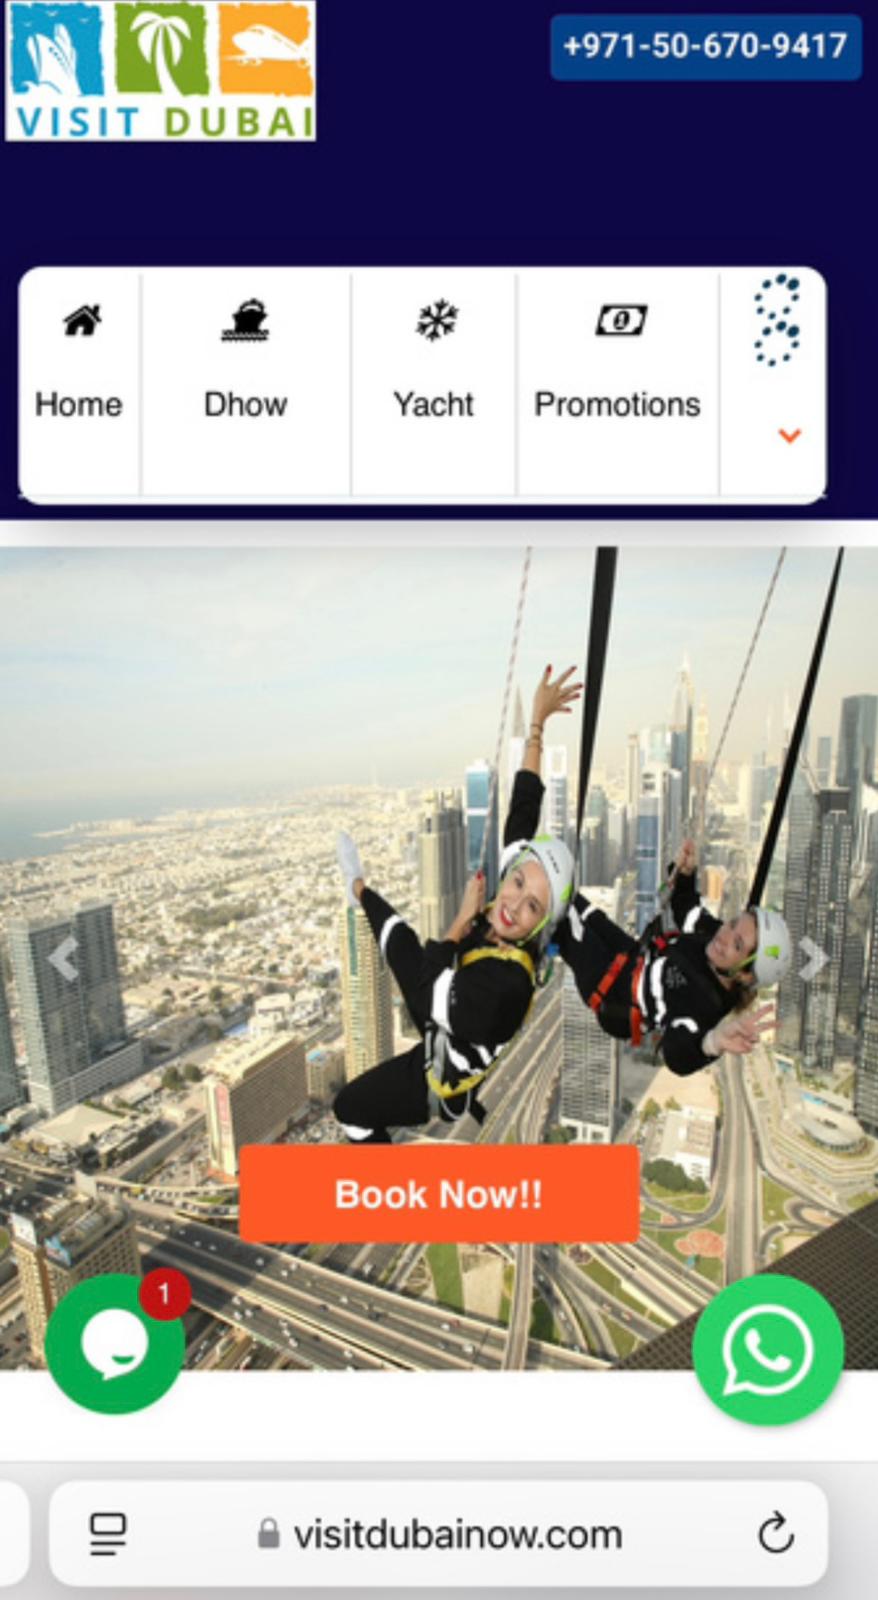Click the dotted swirl icon in menu

pyautogui.click(x=777, y=320)
